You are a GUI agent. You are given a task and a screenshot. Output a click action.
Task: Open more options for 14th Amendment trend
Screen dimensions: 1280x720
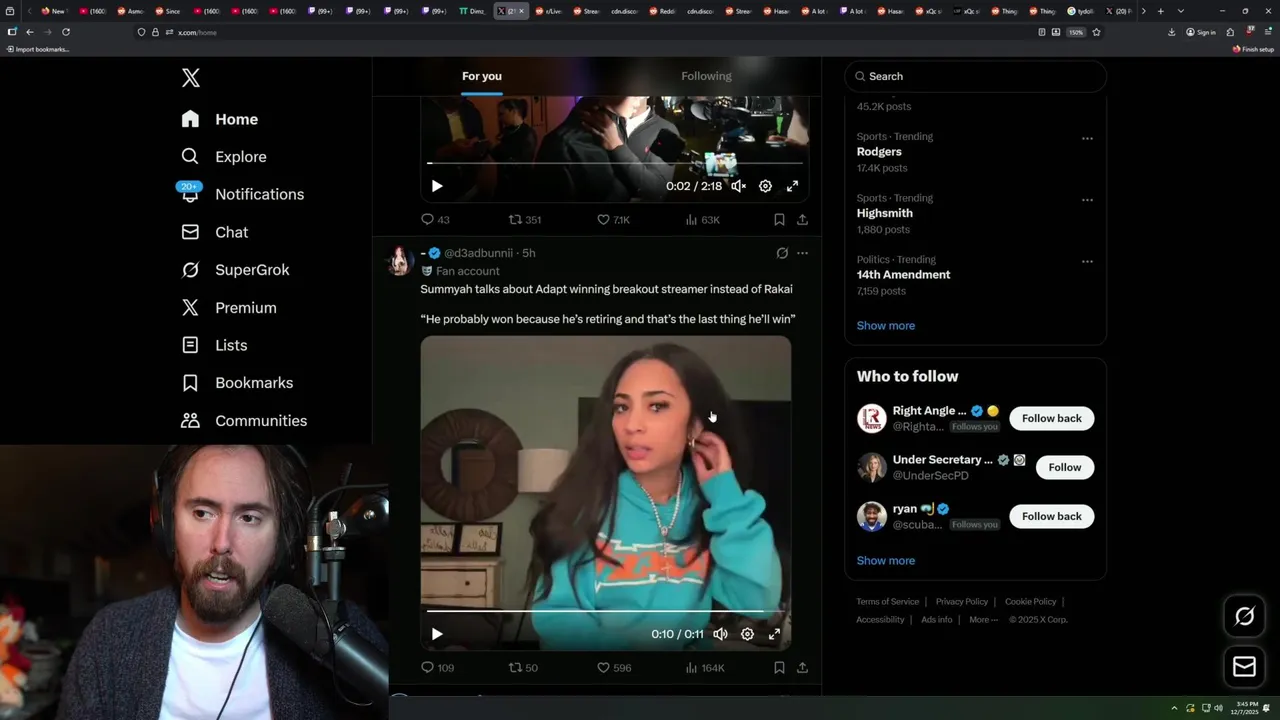click(1087, 261)
